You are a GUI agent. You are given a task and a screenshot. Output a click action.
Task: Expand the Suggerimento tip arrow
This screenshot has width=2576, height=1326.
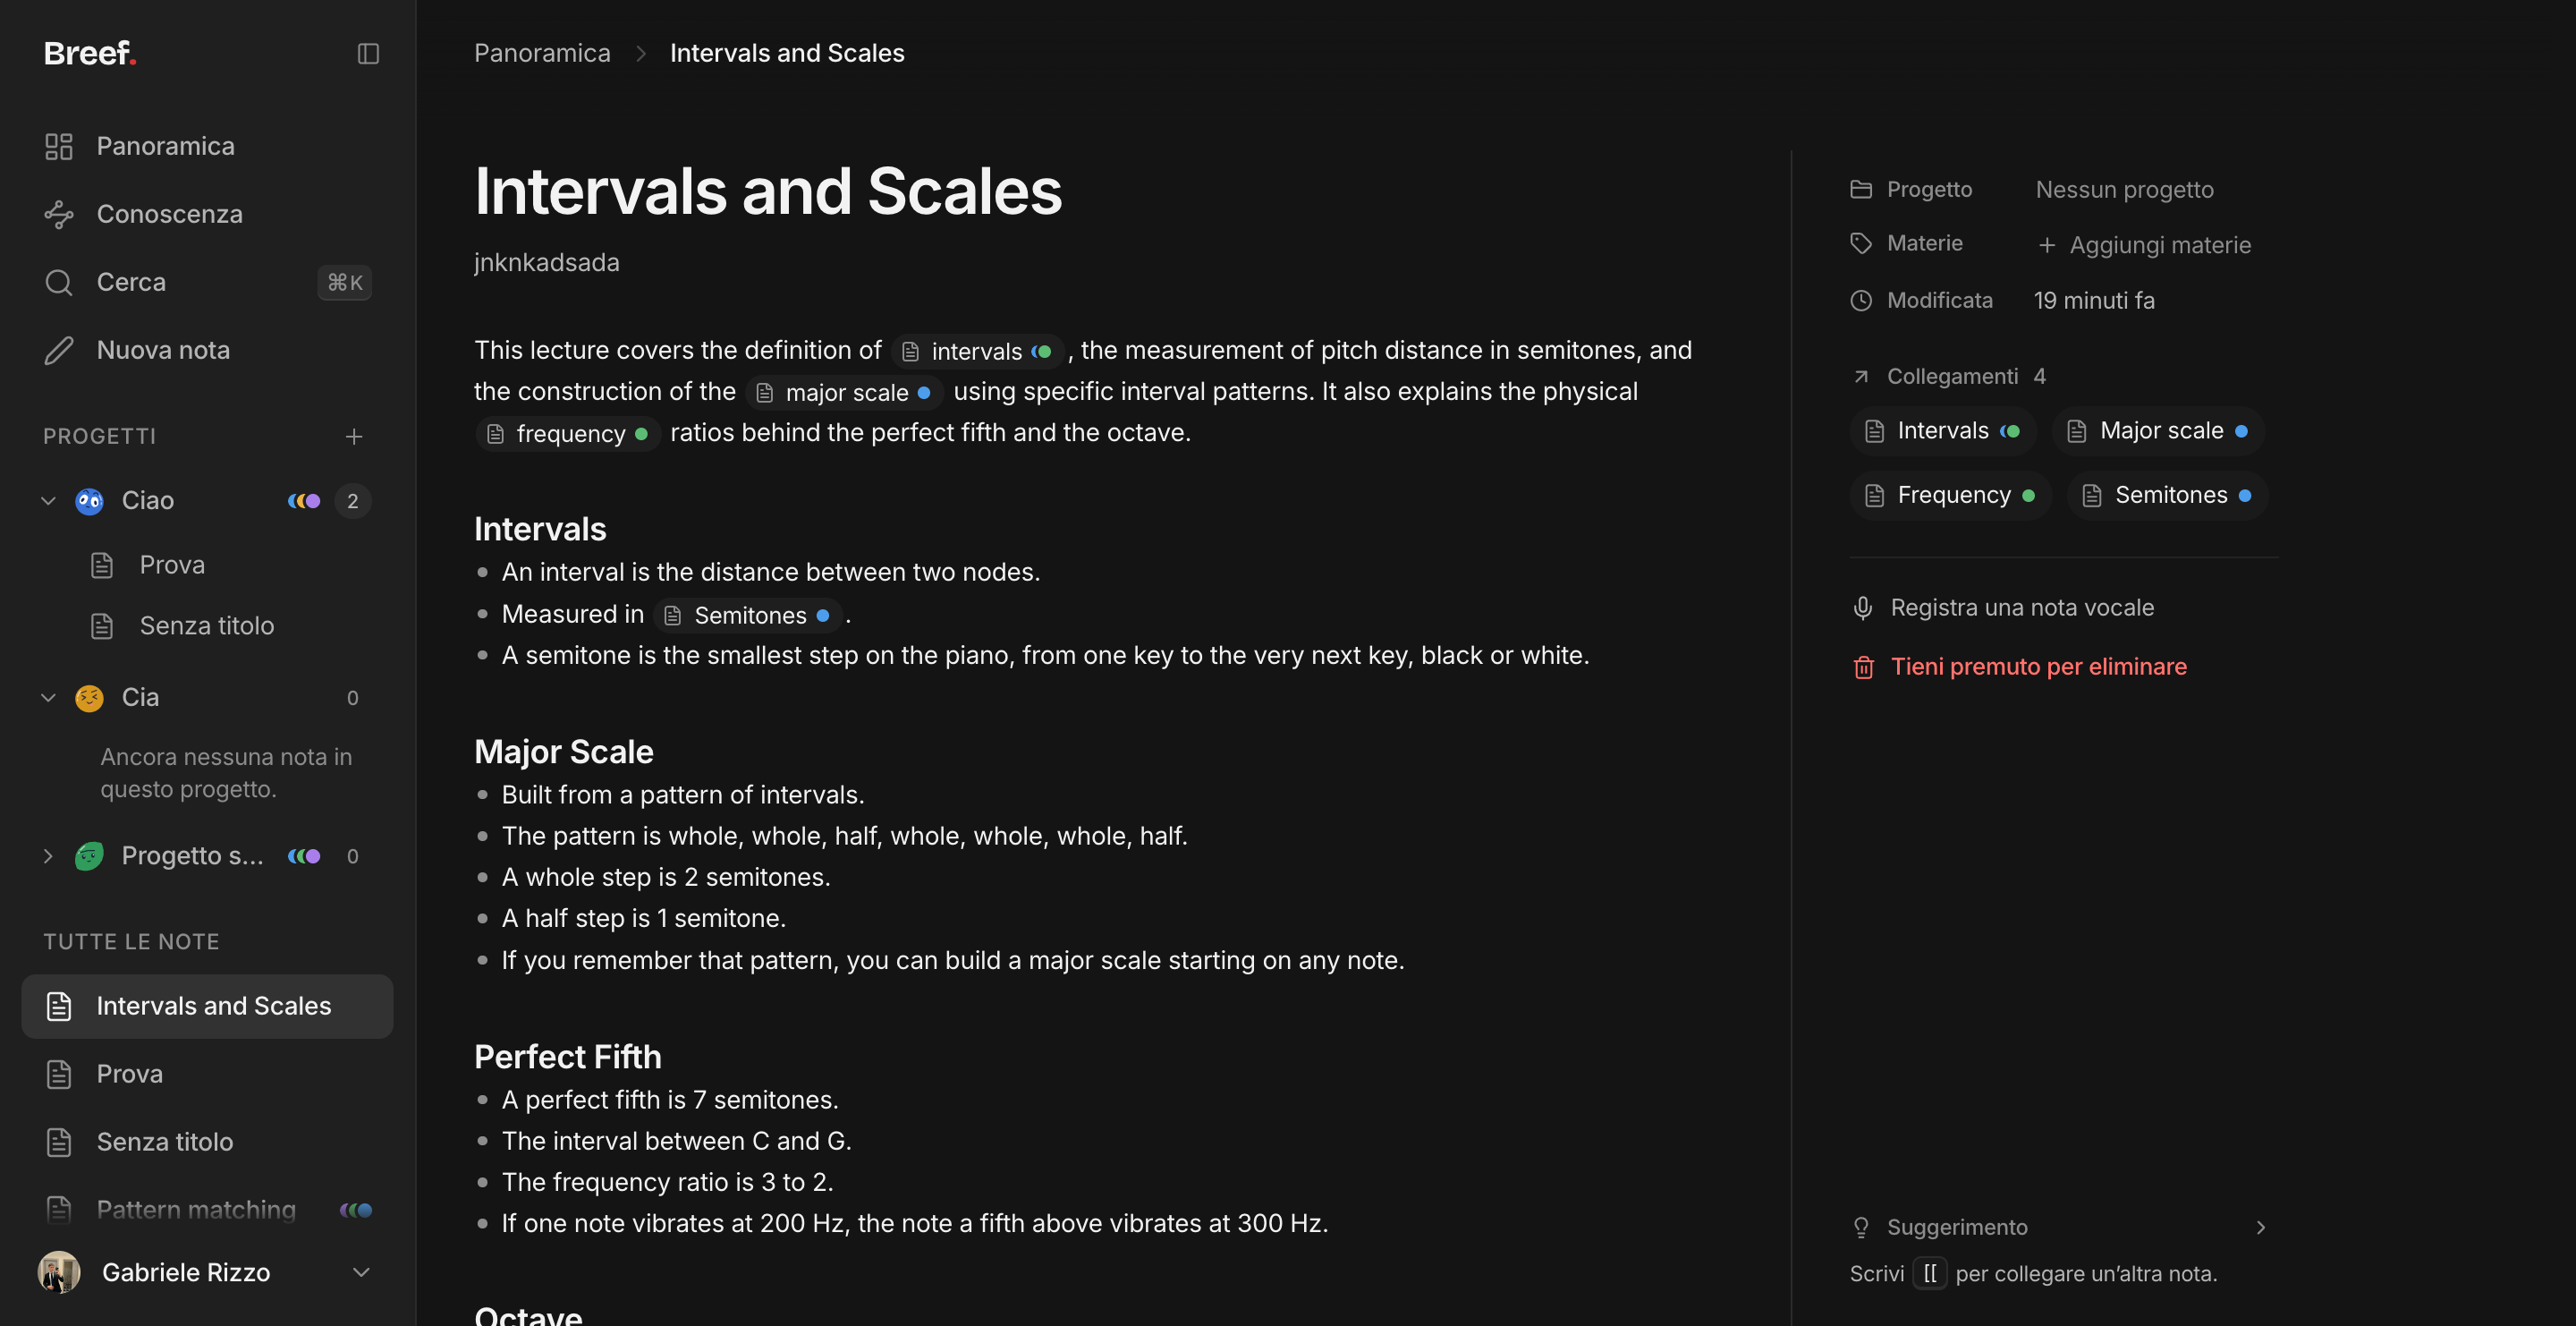2260,1227
